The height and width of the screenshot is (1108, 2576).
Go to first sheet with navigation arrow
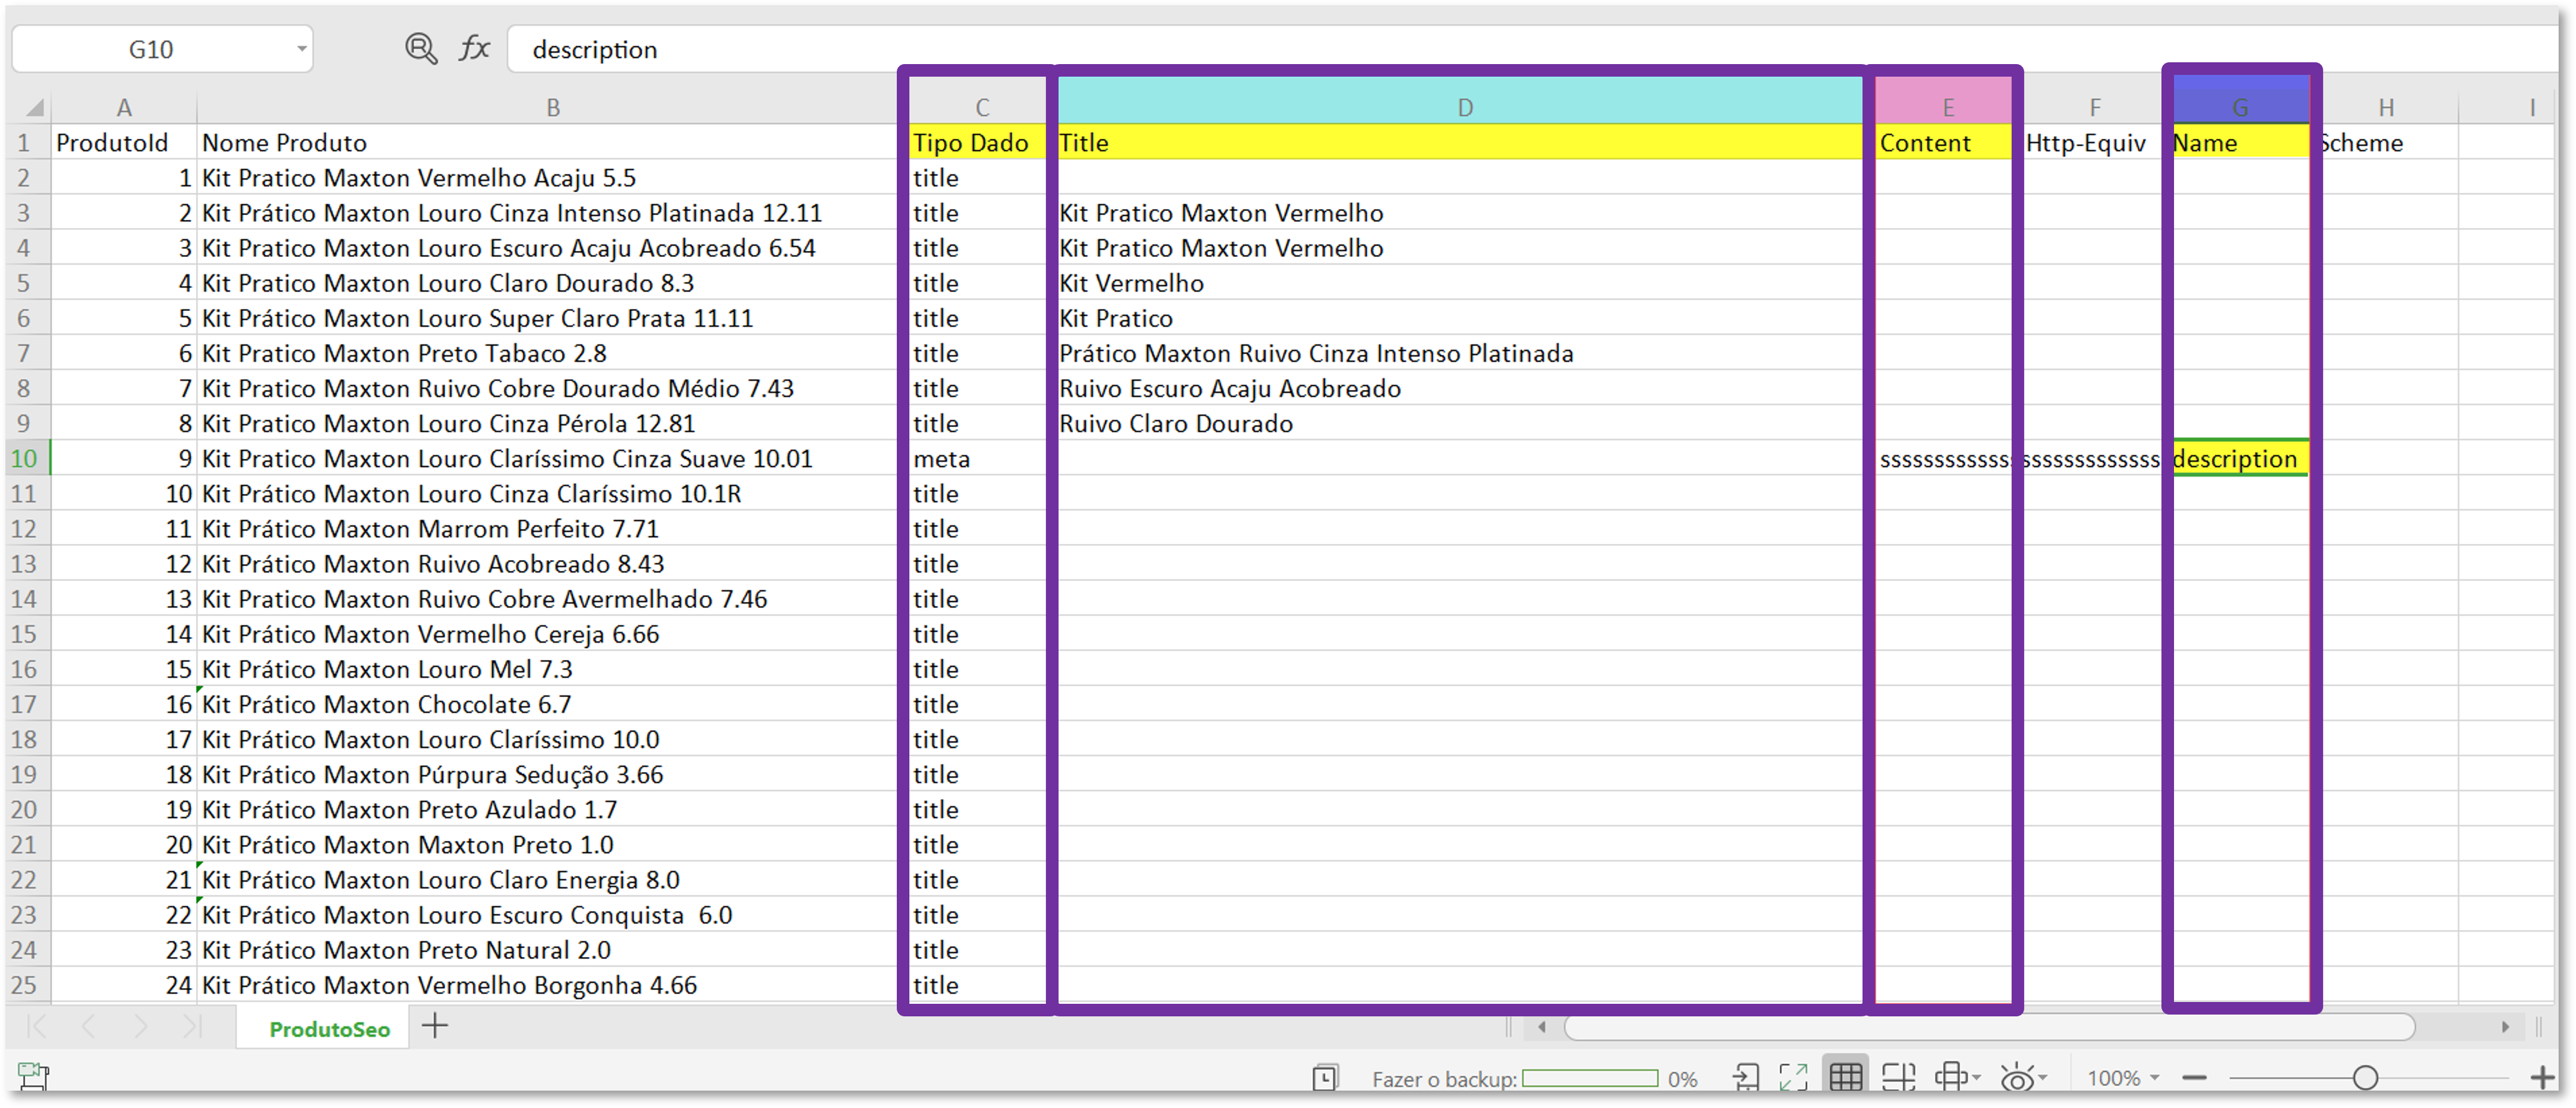[38, 1026]
